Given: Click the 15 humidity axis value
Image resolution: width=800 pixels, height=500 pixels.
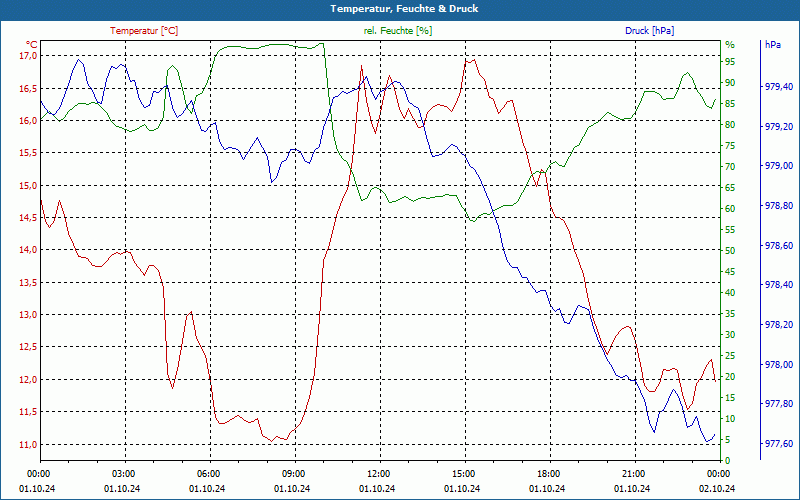Looking at the screenshot, I should (x=730, y=397).
